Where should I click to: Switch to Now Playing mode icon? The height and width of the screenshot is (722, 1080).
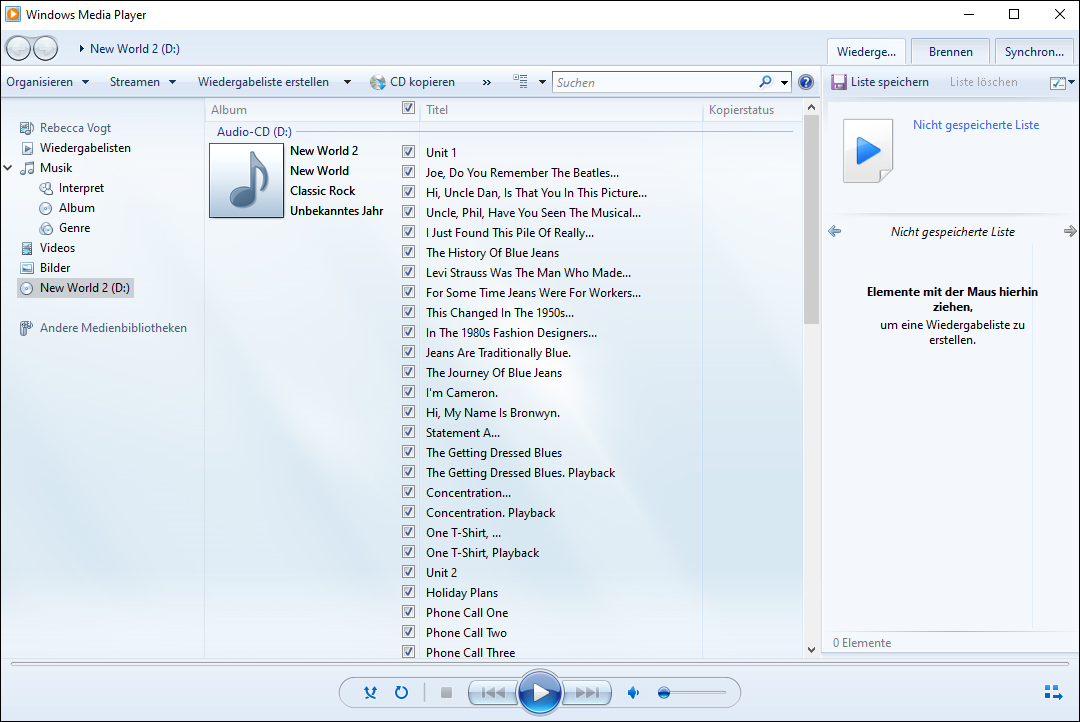[1053, 692]
